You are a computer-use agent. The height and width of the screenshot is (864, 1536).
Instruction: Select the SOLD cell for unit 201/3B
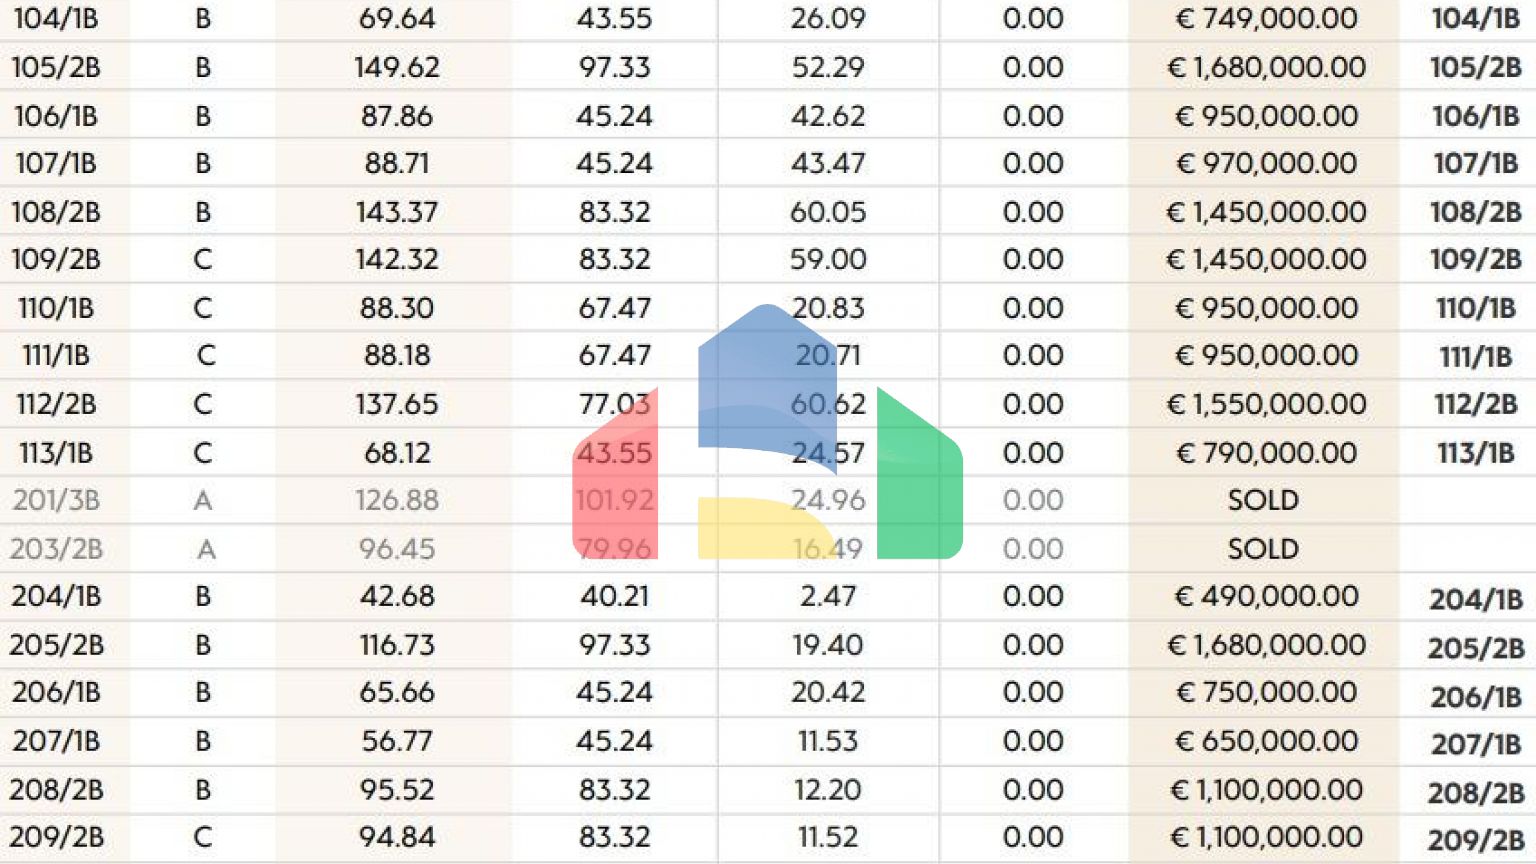[x=1263, y=500]
